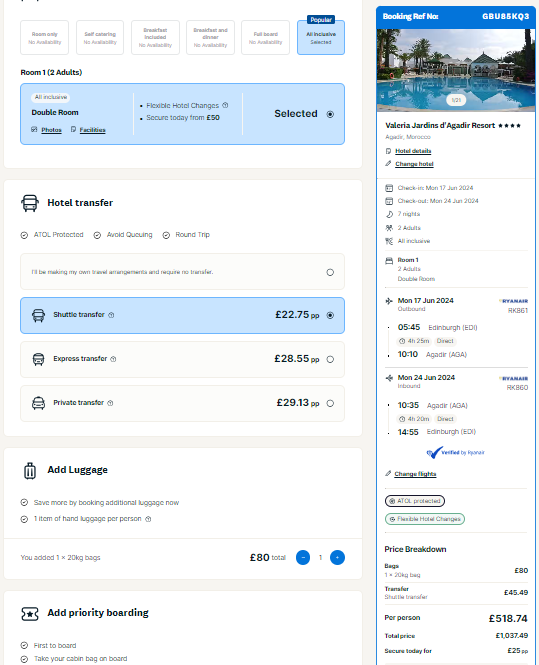This screenshot has height=665, width=539.
Task: Open the Hotel details link
Action: (413, 151)
